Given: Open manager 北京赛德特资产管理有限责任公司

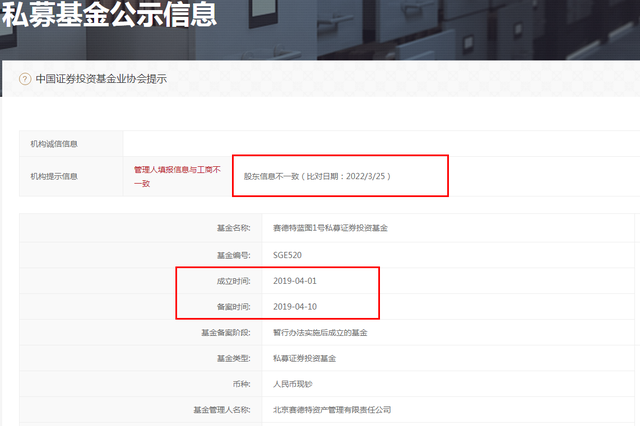Looking at the screenshot, I should [332, 410].
